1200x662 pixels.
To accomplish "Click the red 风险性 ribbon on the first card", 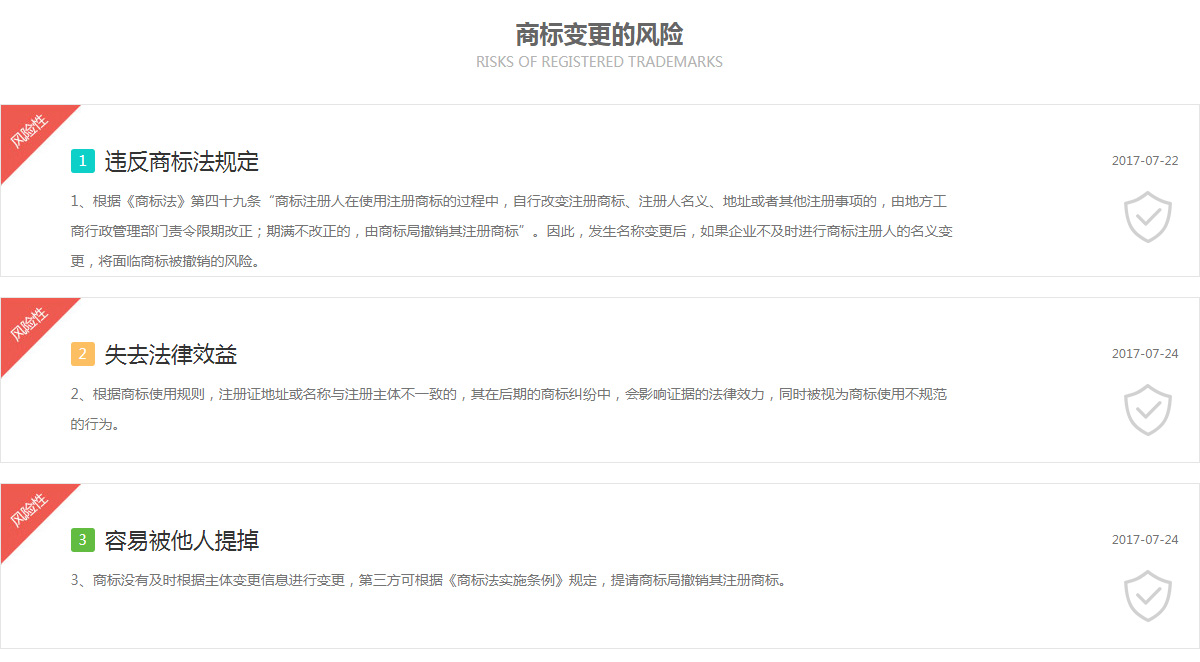I will [29, 133].
